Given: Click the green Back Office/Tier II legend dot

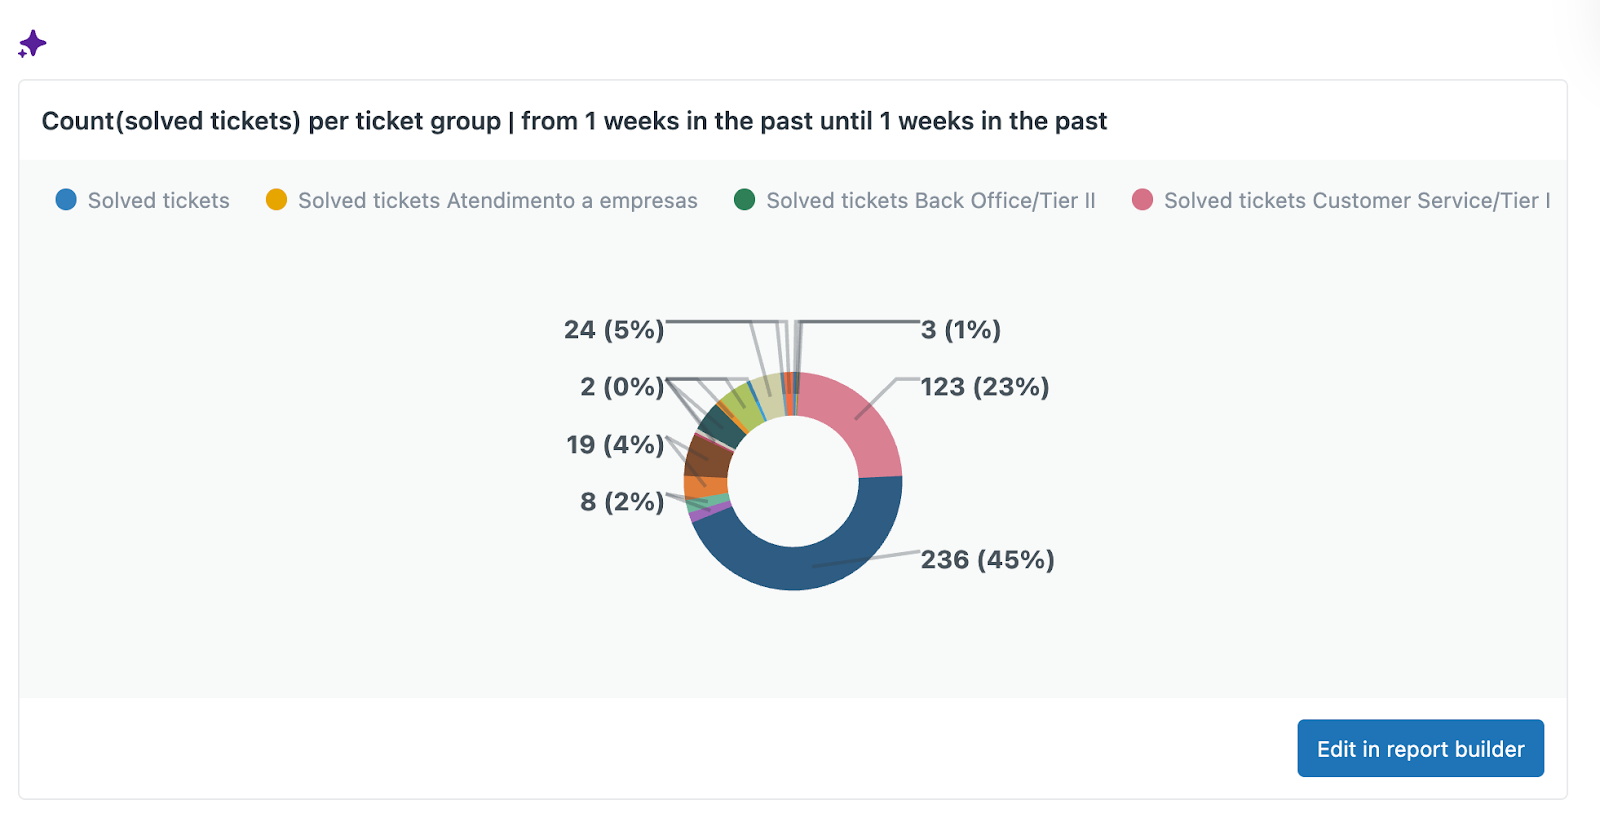Looking at the screenshot, I should click(x=744, y=200).
